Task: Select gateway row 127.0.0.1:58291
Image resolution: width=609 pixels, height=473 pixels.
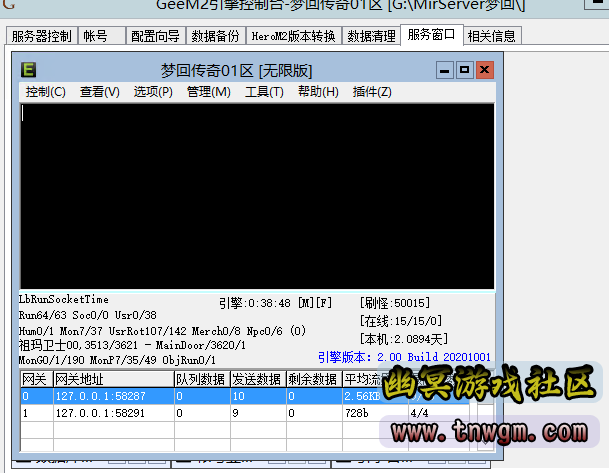Action: click(245, 413)
